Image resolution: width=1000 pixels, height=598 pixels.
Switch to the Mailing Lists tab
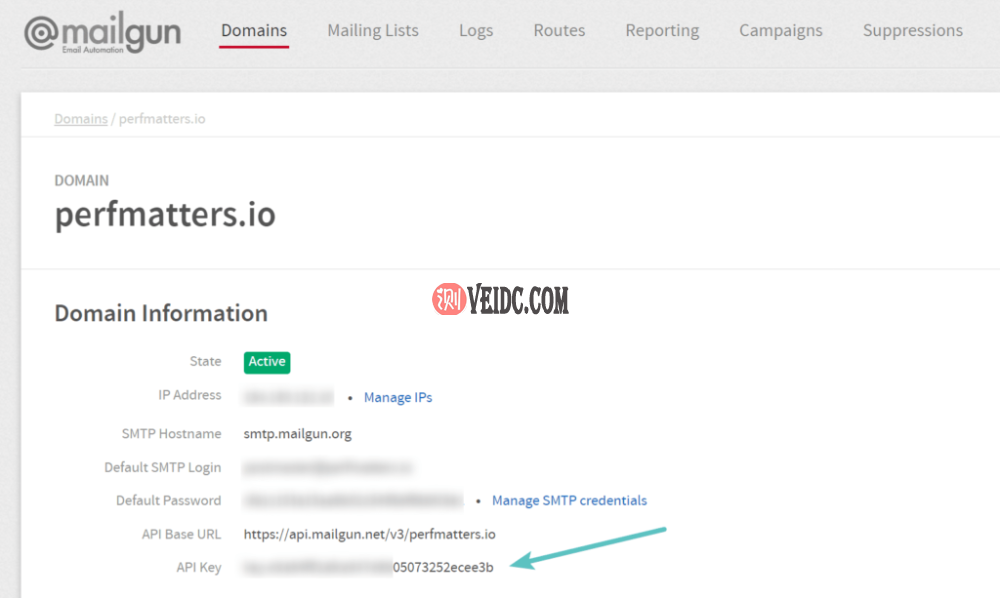pyautogui.click(x=373, y=31)
